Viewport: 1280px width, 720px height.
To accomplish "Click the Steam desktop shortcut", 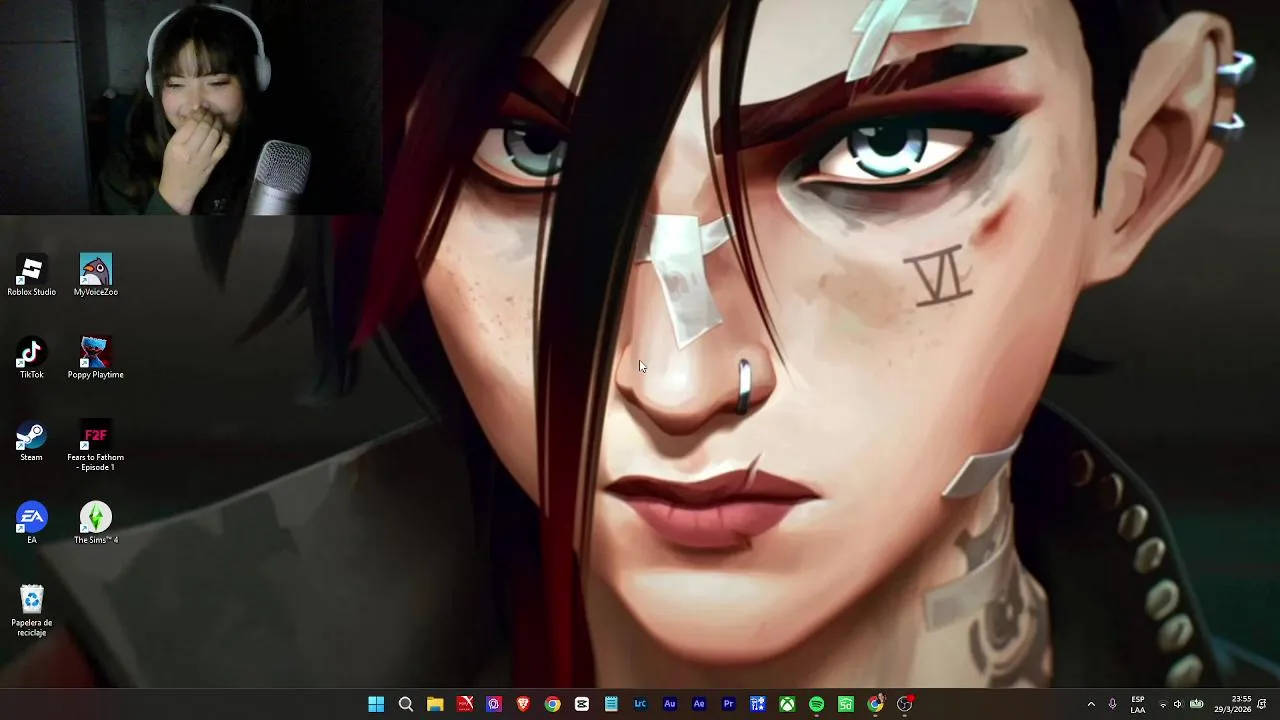I will point(31,441).
